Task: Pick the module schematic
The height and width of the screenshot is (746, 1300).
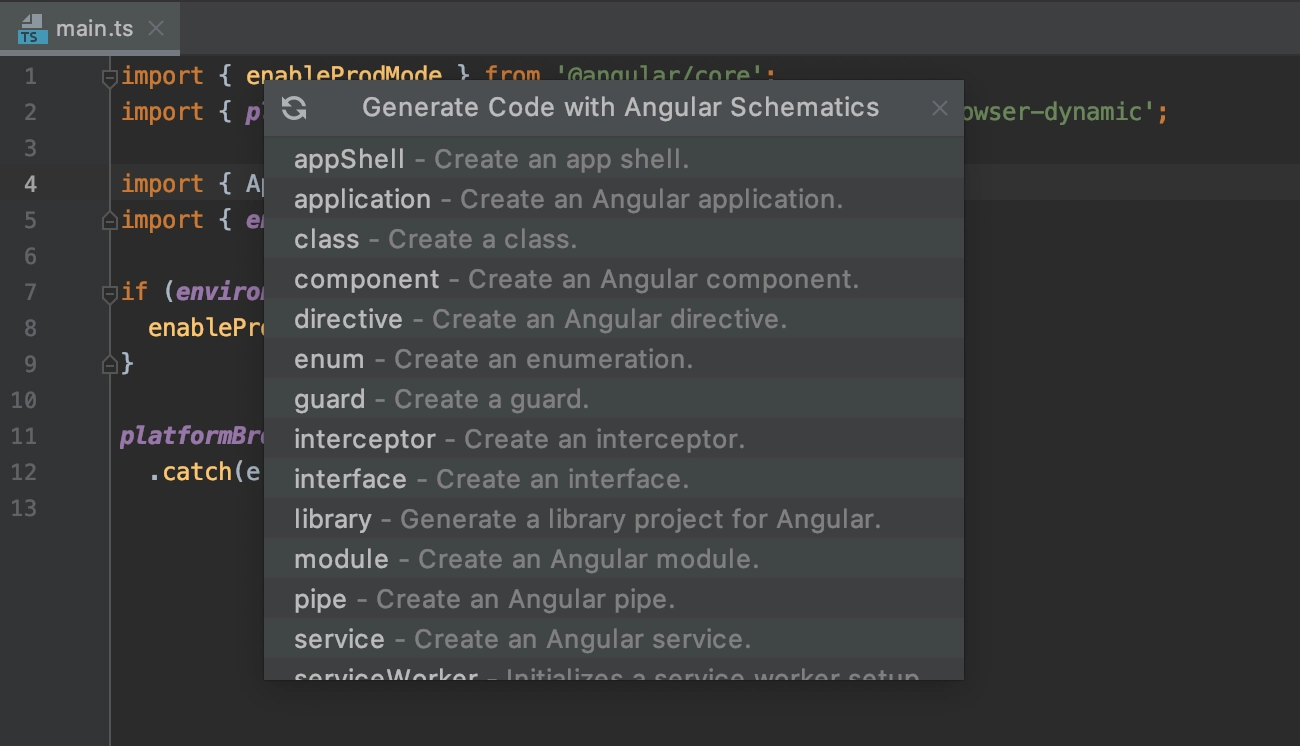Action: [614, 559]
